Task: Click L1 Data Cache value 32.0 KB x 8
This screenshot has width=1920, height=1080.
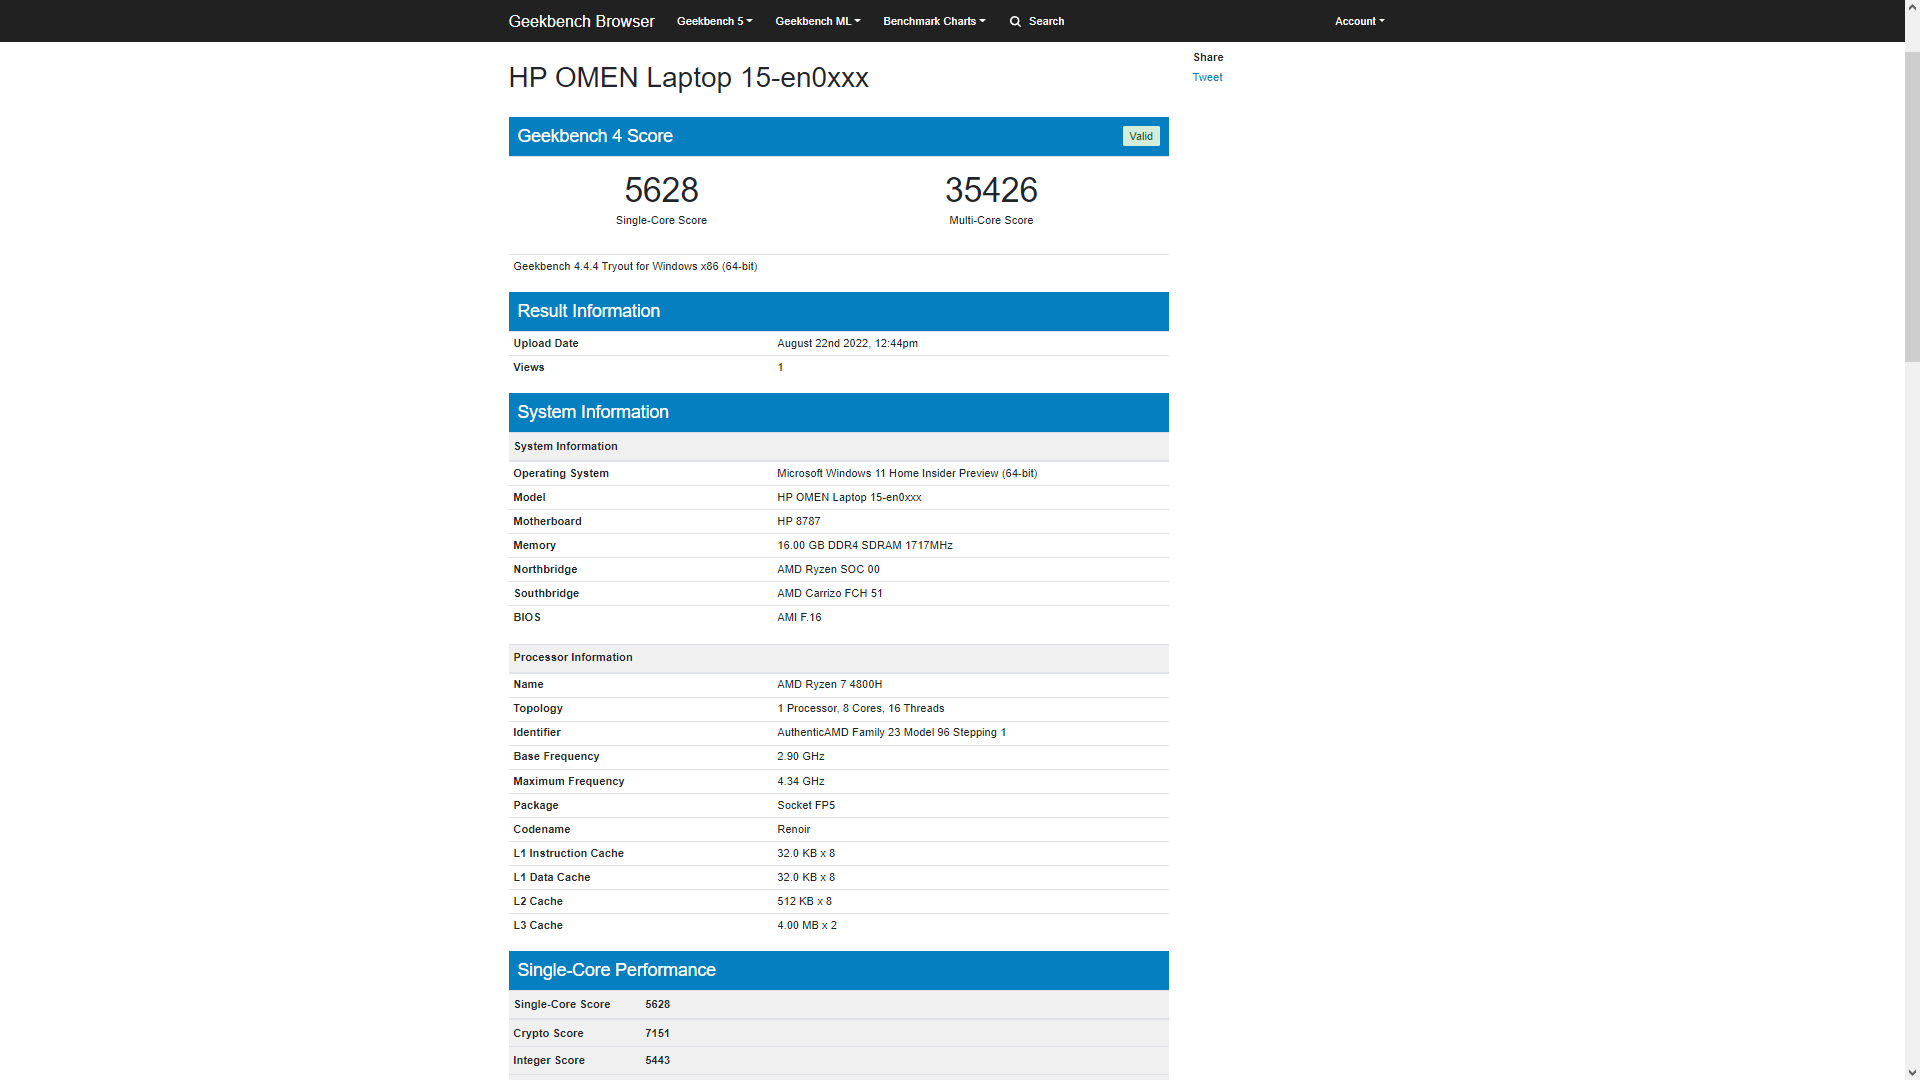Action: pos(805,877)
